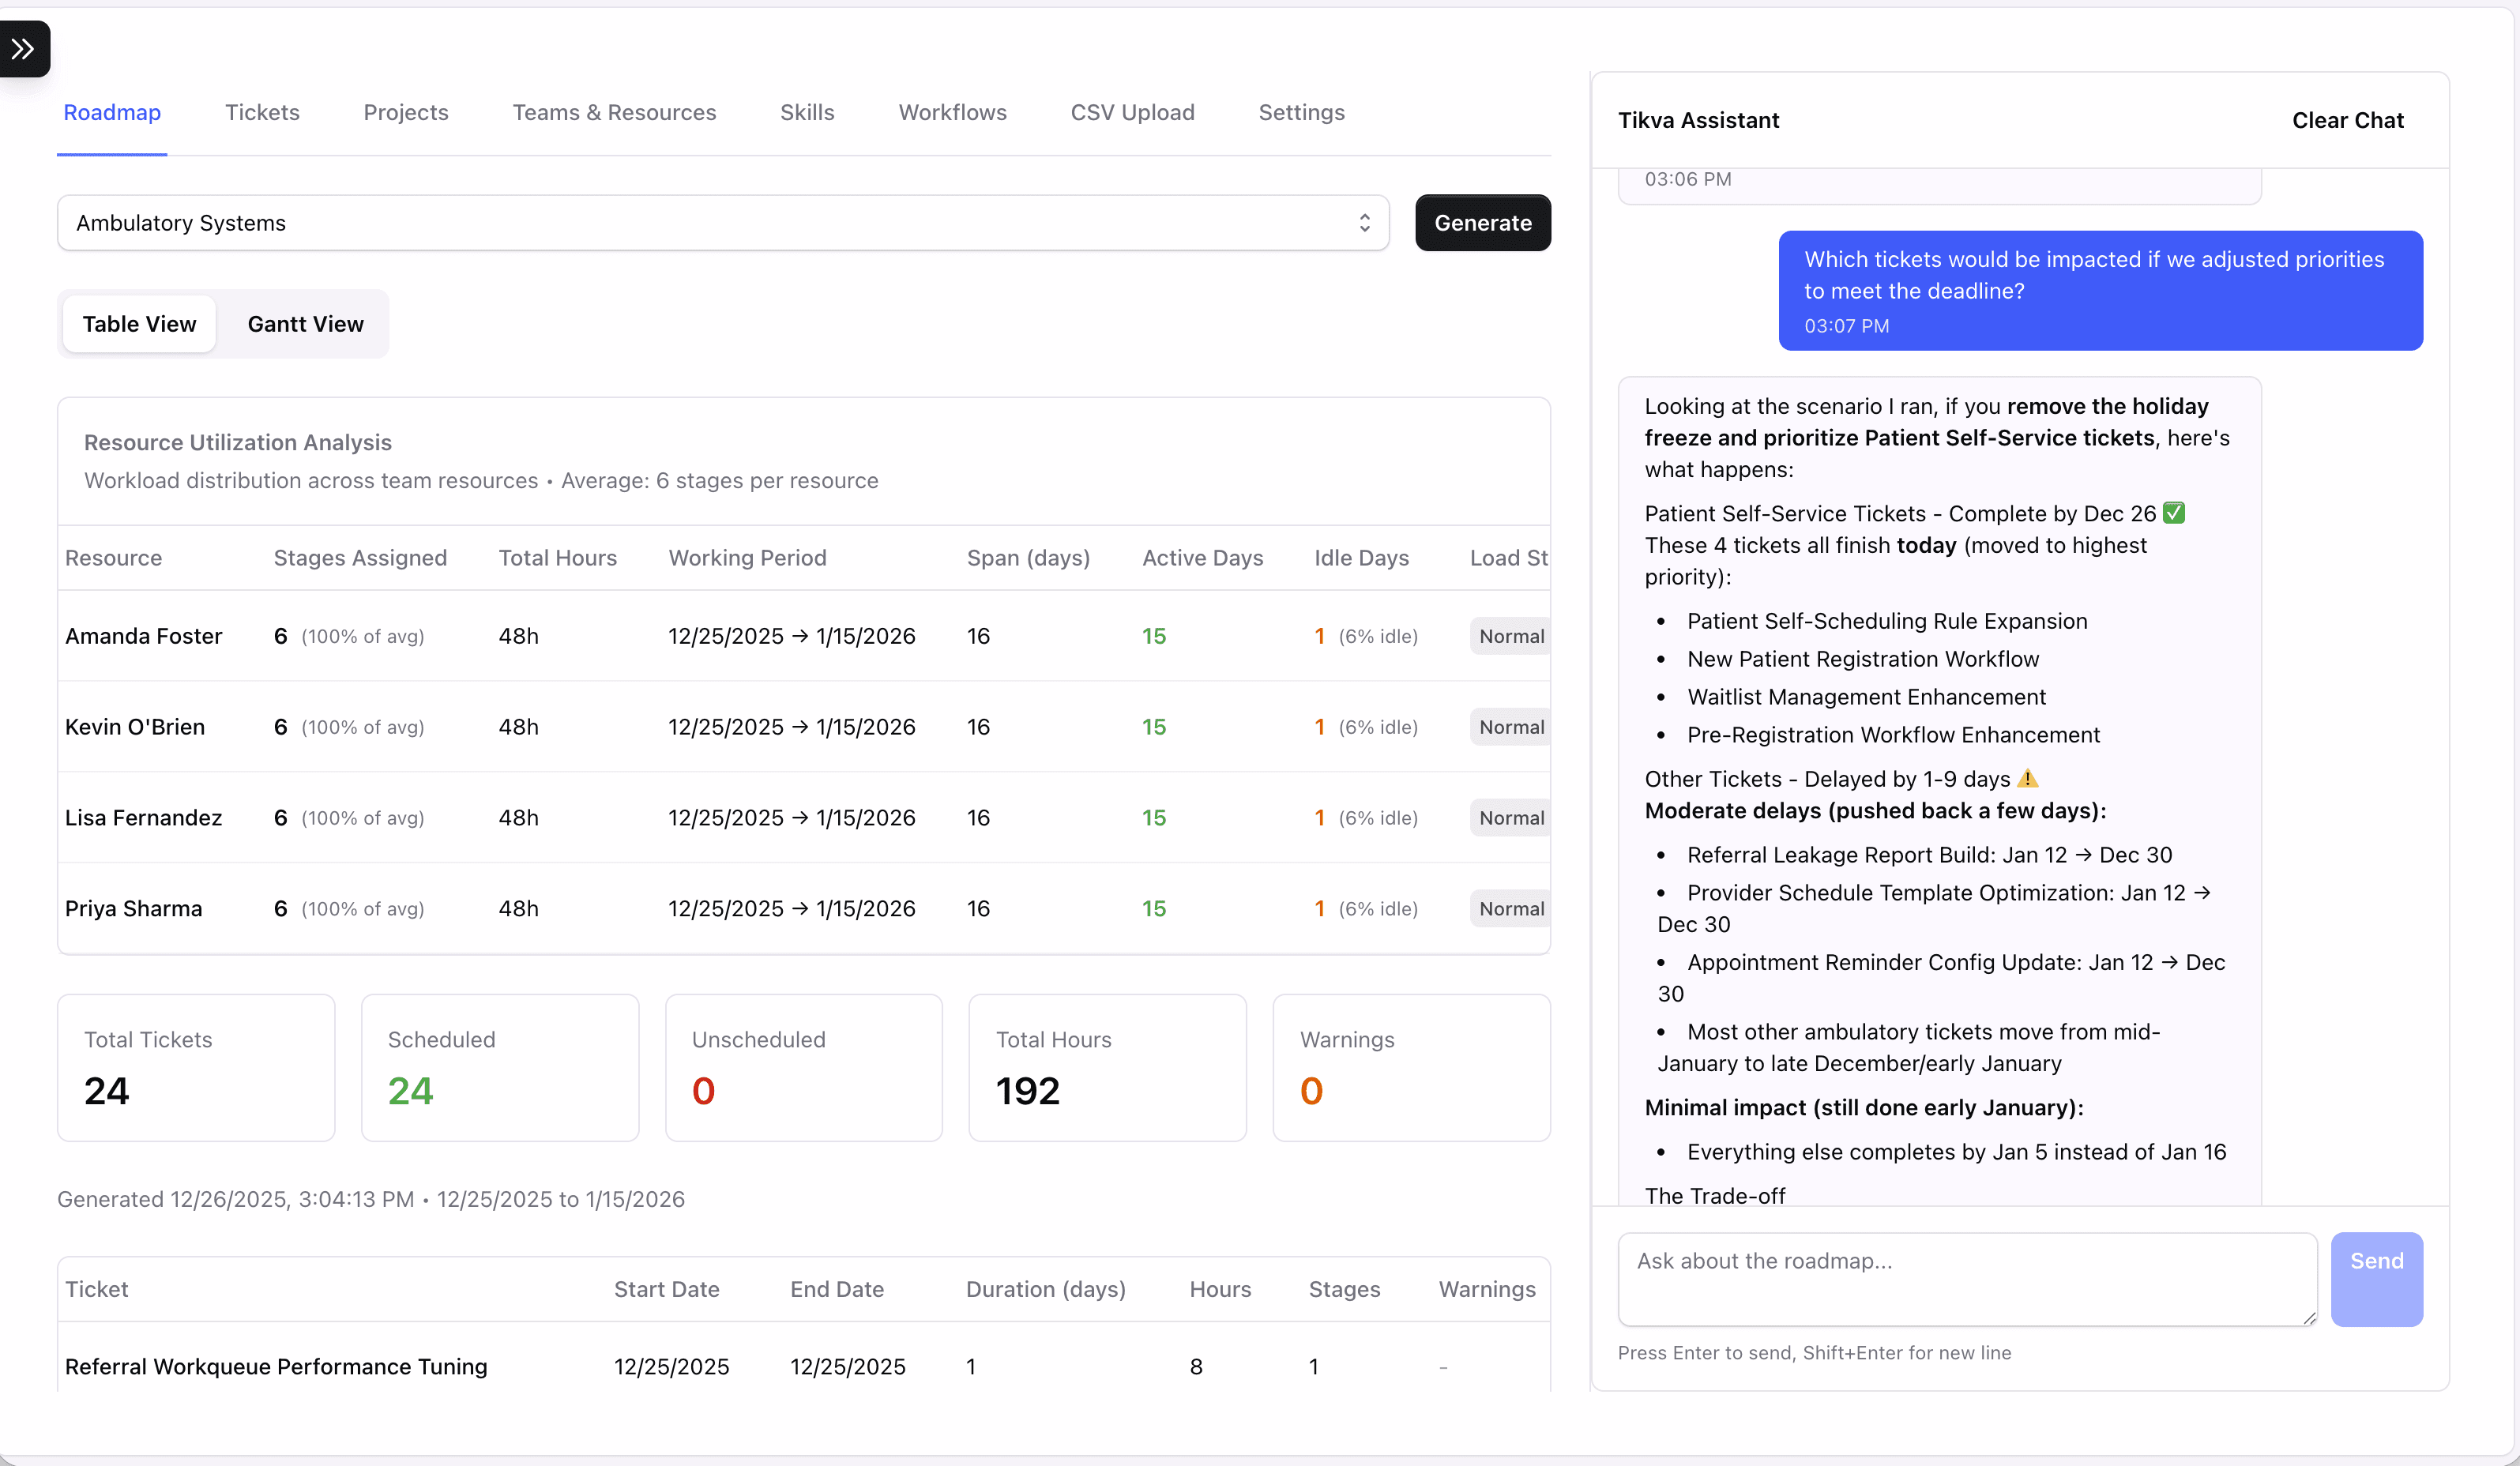Click Clear Chat in assistant panel
This screenshot has width=2520, height=1466.
pyautogui.click(x=2347, y=120)
